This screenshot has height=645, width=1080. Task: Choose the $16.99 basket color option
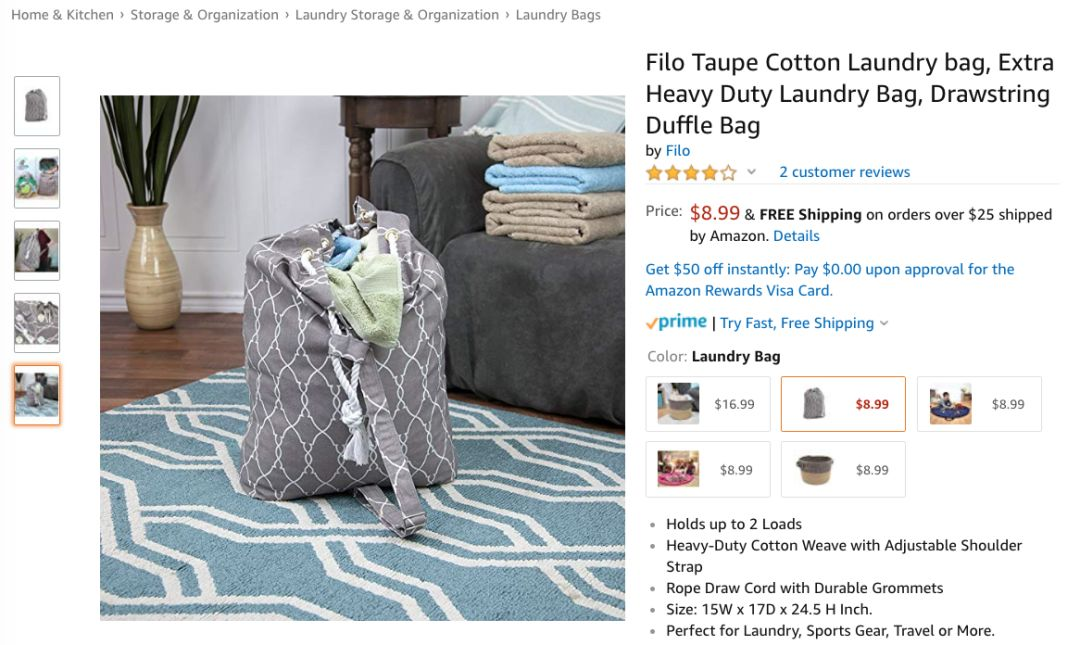coord(708,404)
